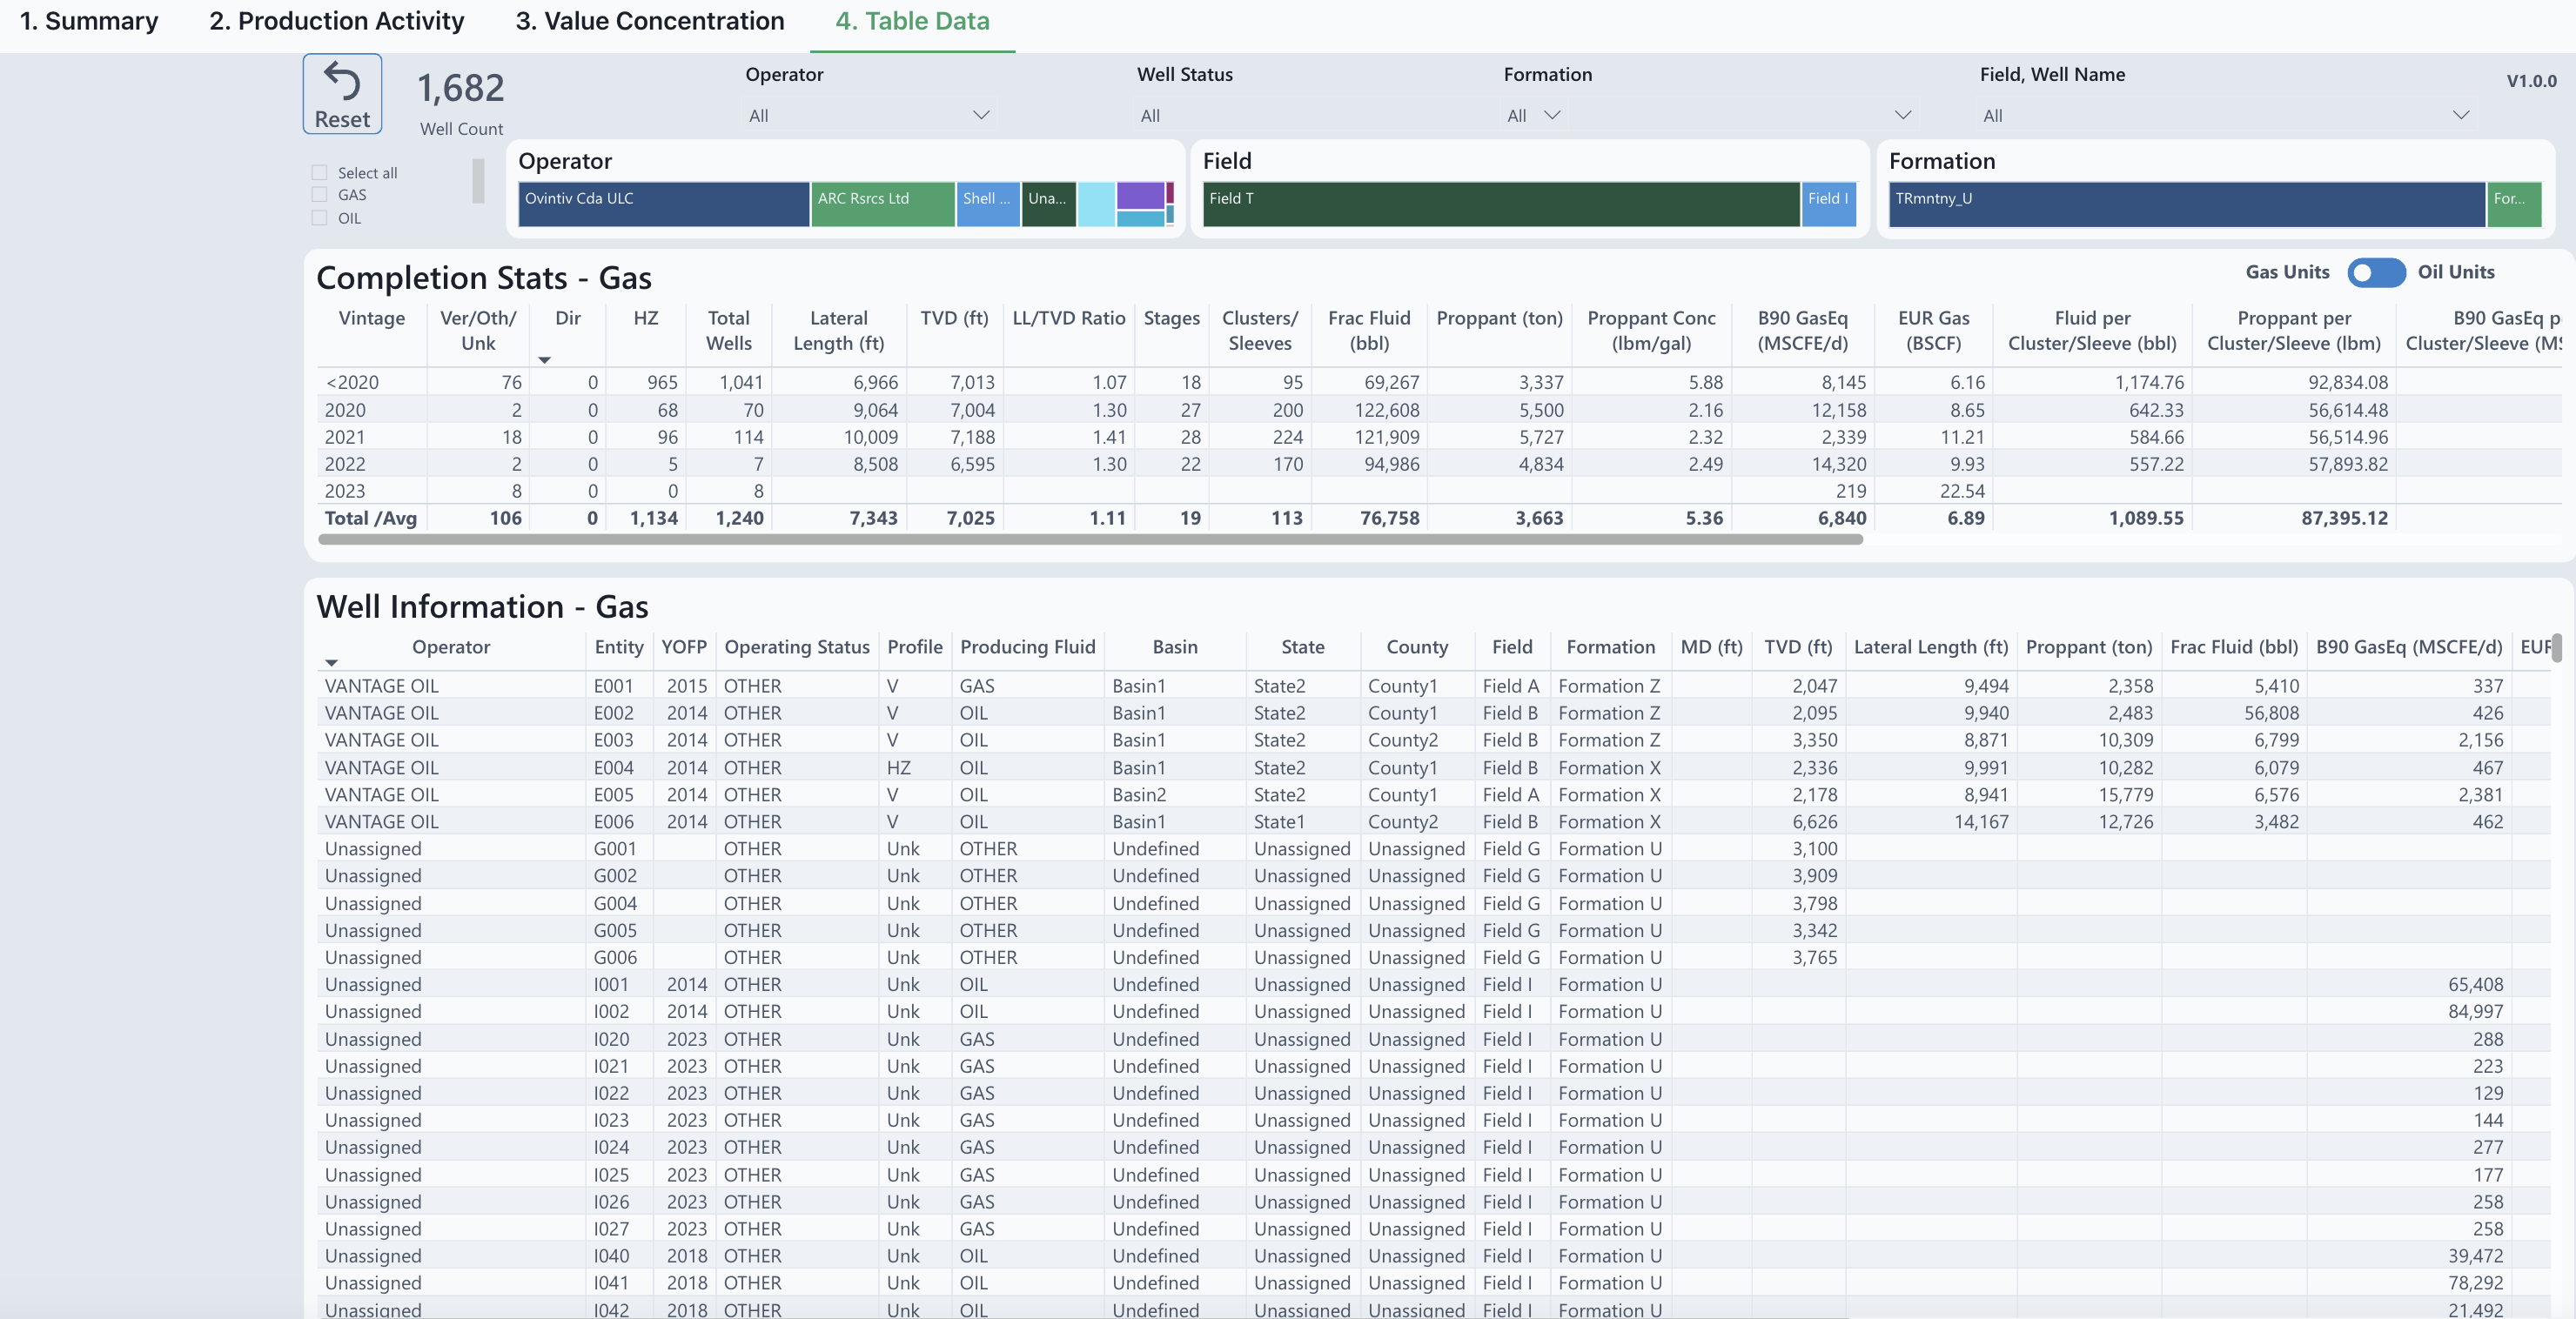
Task: Expand the Formation dropdown chevron
Action: click(1903, 115)
